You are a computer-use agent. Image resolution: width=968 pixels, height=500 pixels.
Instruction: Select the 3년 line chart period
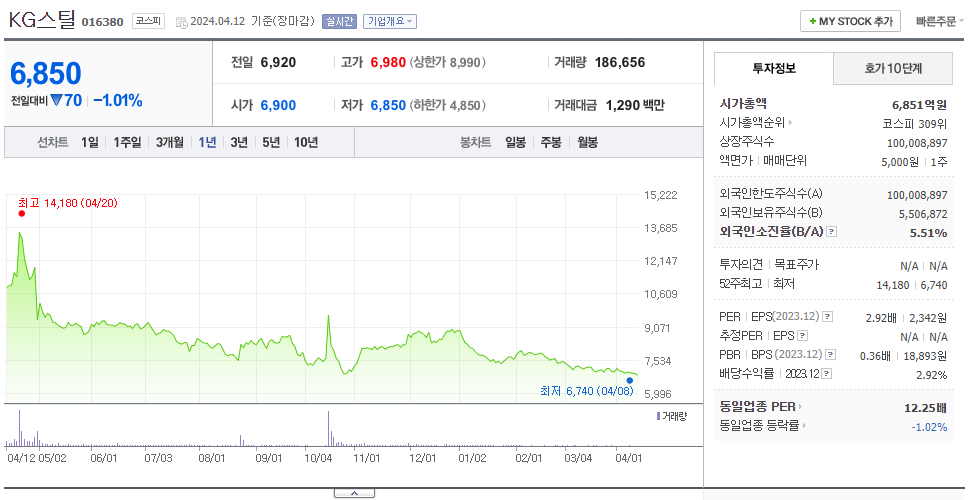239,143
